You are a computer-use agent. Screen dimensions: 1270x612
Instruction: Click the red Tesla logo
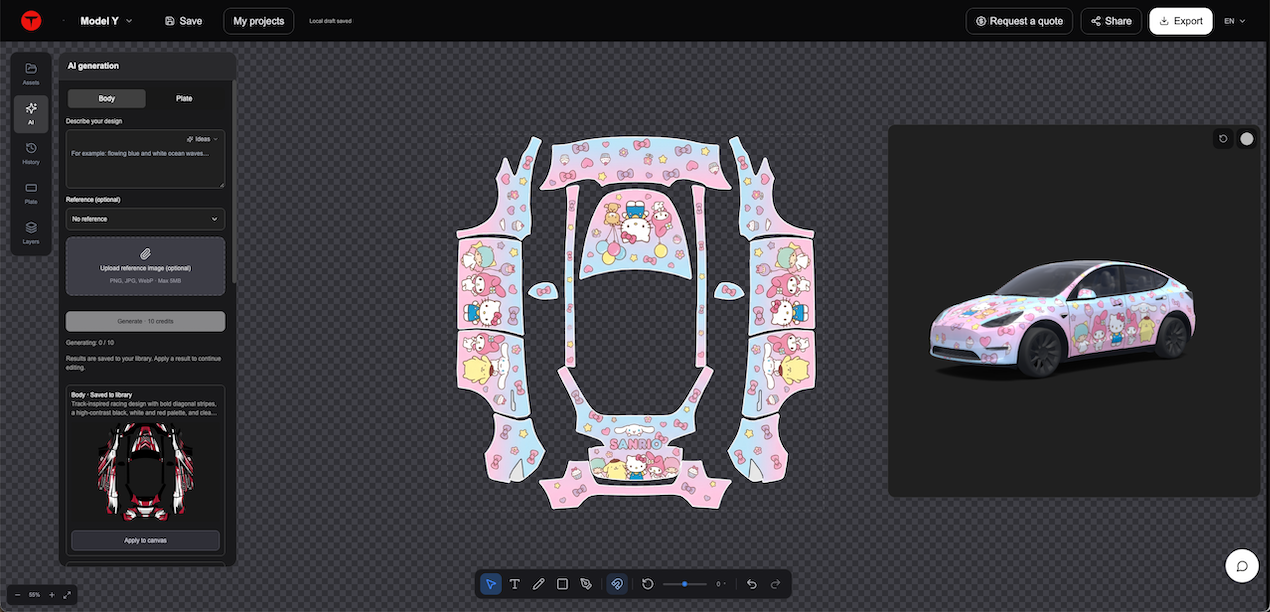click(x=31, y=21)
